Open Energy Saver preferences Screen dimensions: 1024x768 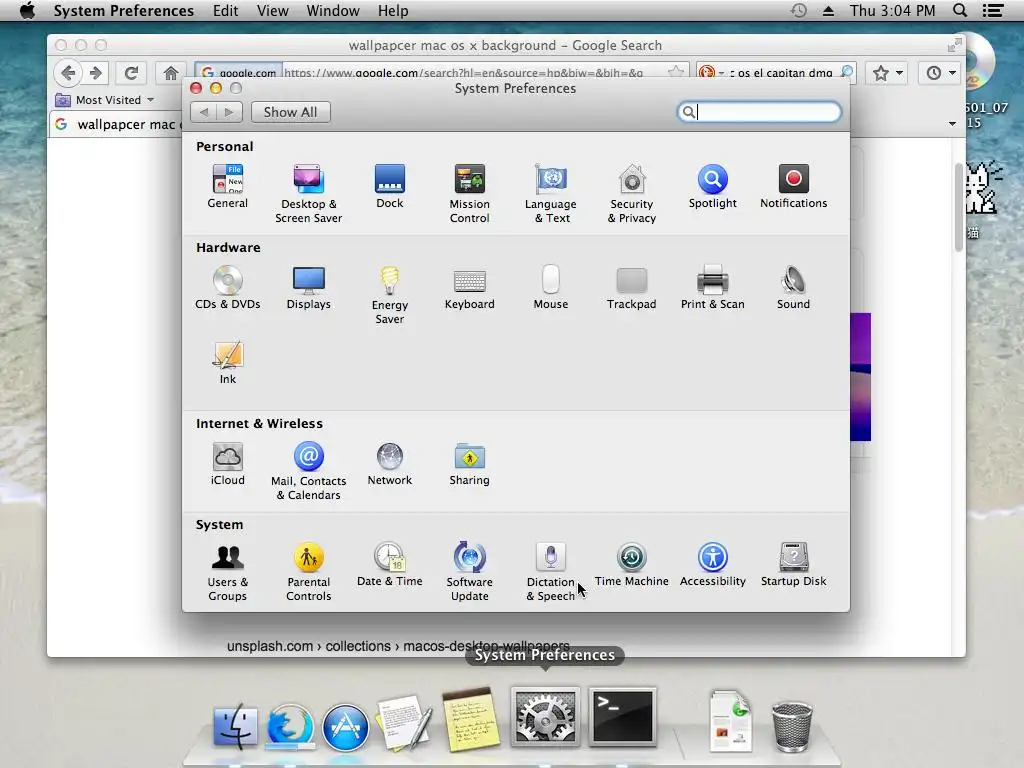pyautogui.click(x=389, y=295)
